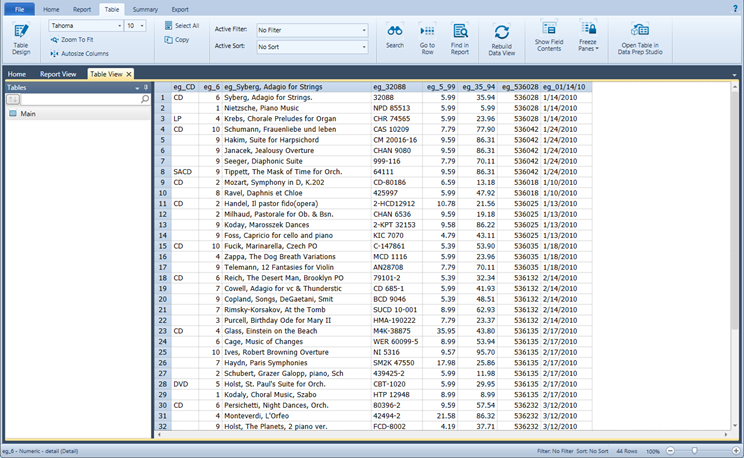This screenshot has width=744, height=458.
Task: Click the zoom slider in status bar
Action: coord(694,451)
